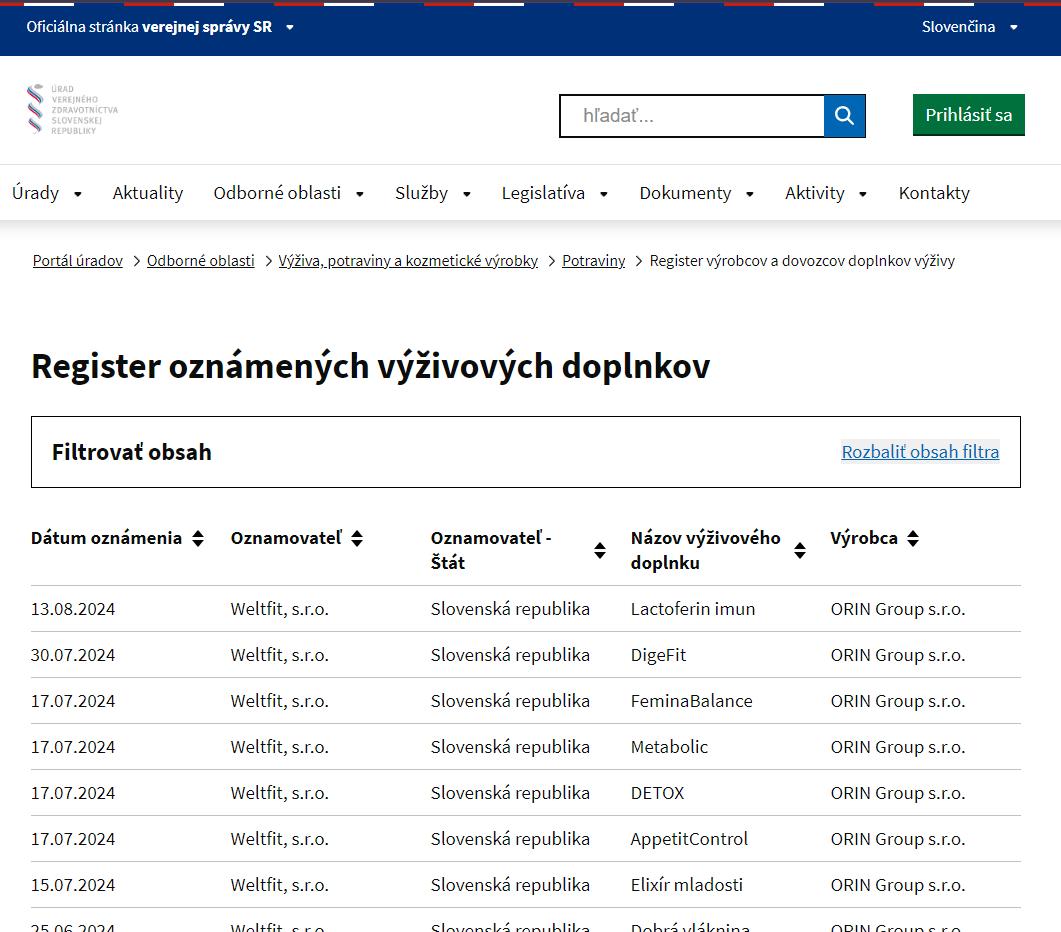Sort by Názov výživového doplnku arrows

tap(800, 551)
